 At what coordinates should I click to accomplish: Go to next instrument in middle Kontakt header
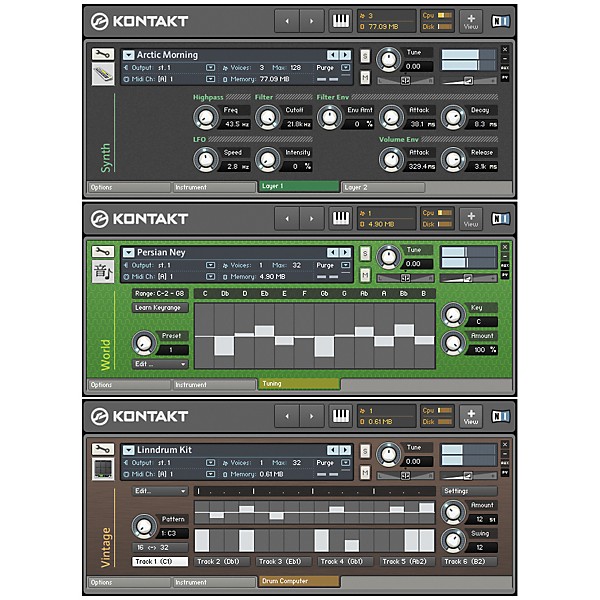pyautogui.click(x=311, y=218)
